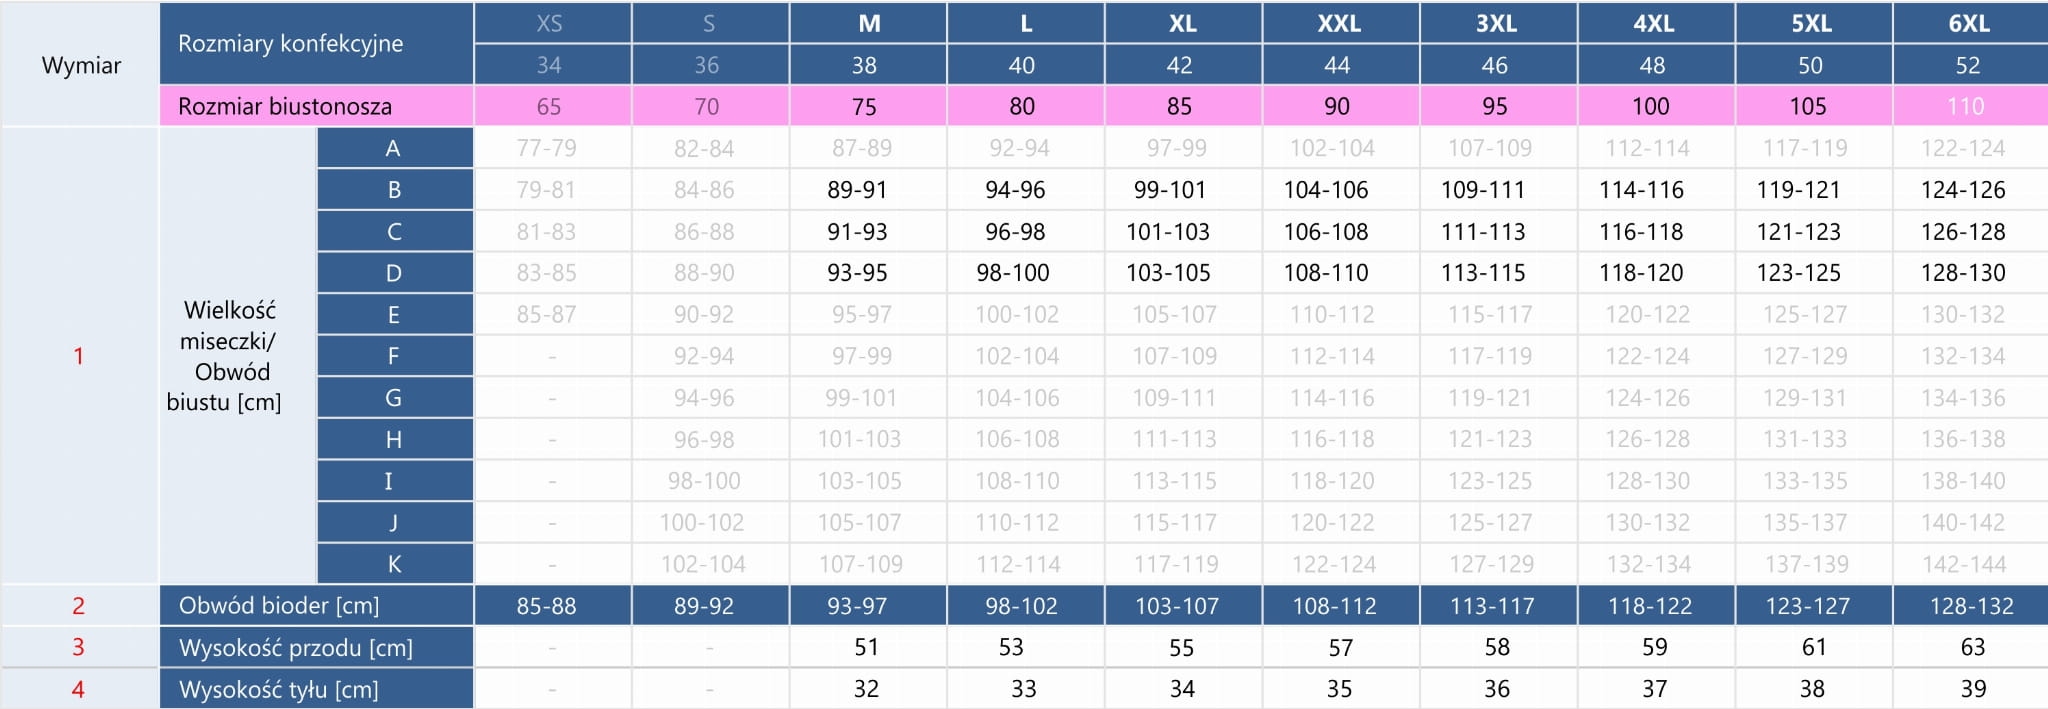Screen dimensions: 2048x709
Task: Click the 'Wysokość tyłu [cm]' row label
Action: pyautogui.click(x=279, y=690)
